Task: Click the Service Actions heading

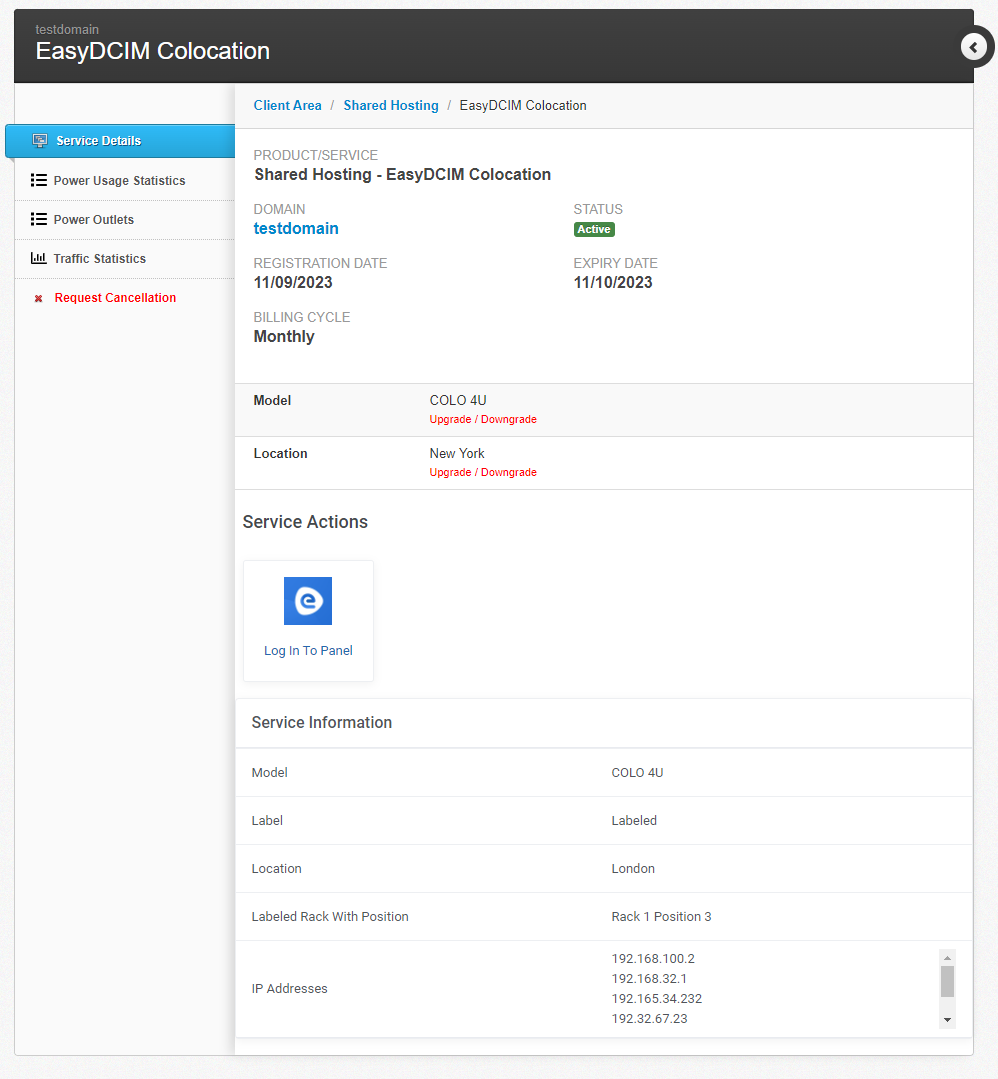Action: 305,522
